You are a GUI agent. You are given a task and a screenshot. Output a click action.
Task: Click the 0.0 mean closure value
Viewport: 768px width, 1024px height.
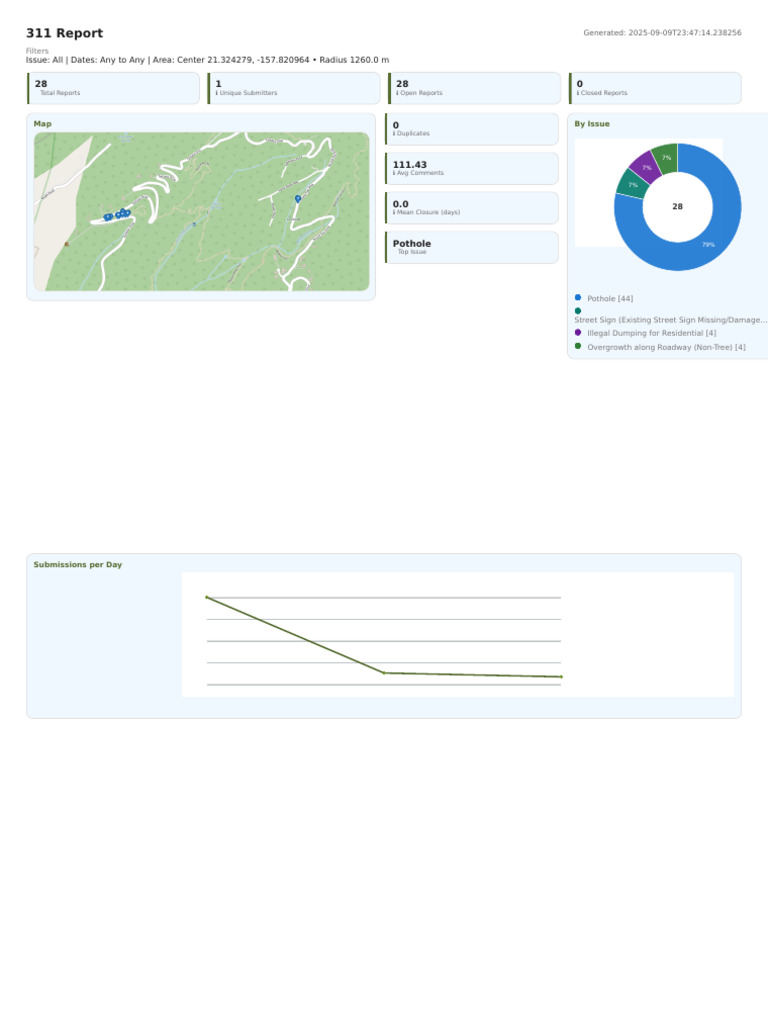click(400, 204)
